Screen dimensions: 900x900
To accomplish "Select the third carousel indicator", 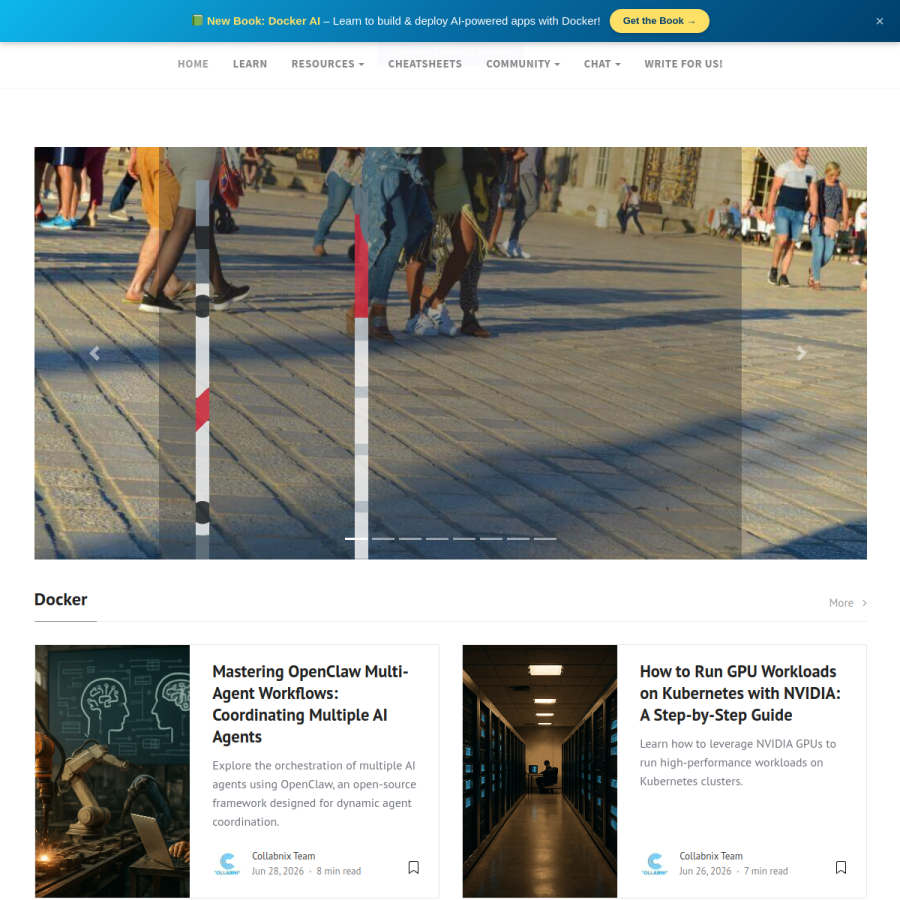I will (x=410, y=539).
